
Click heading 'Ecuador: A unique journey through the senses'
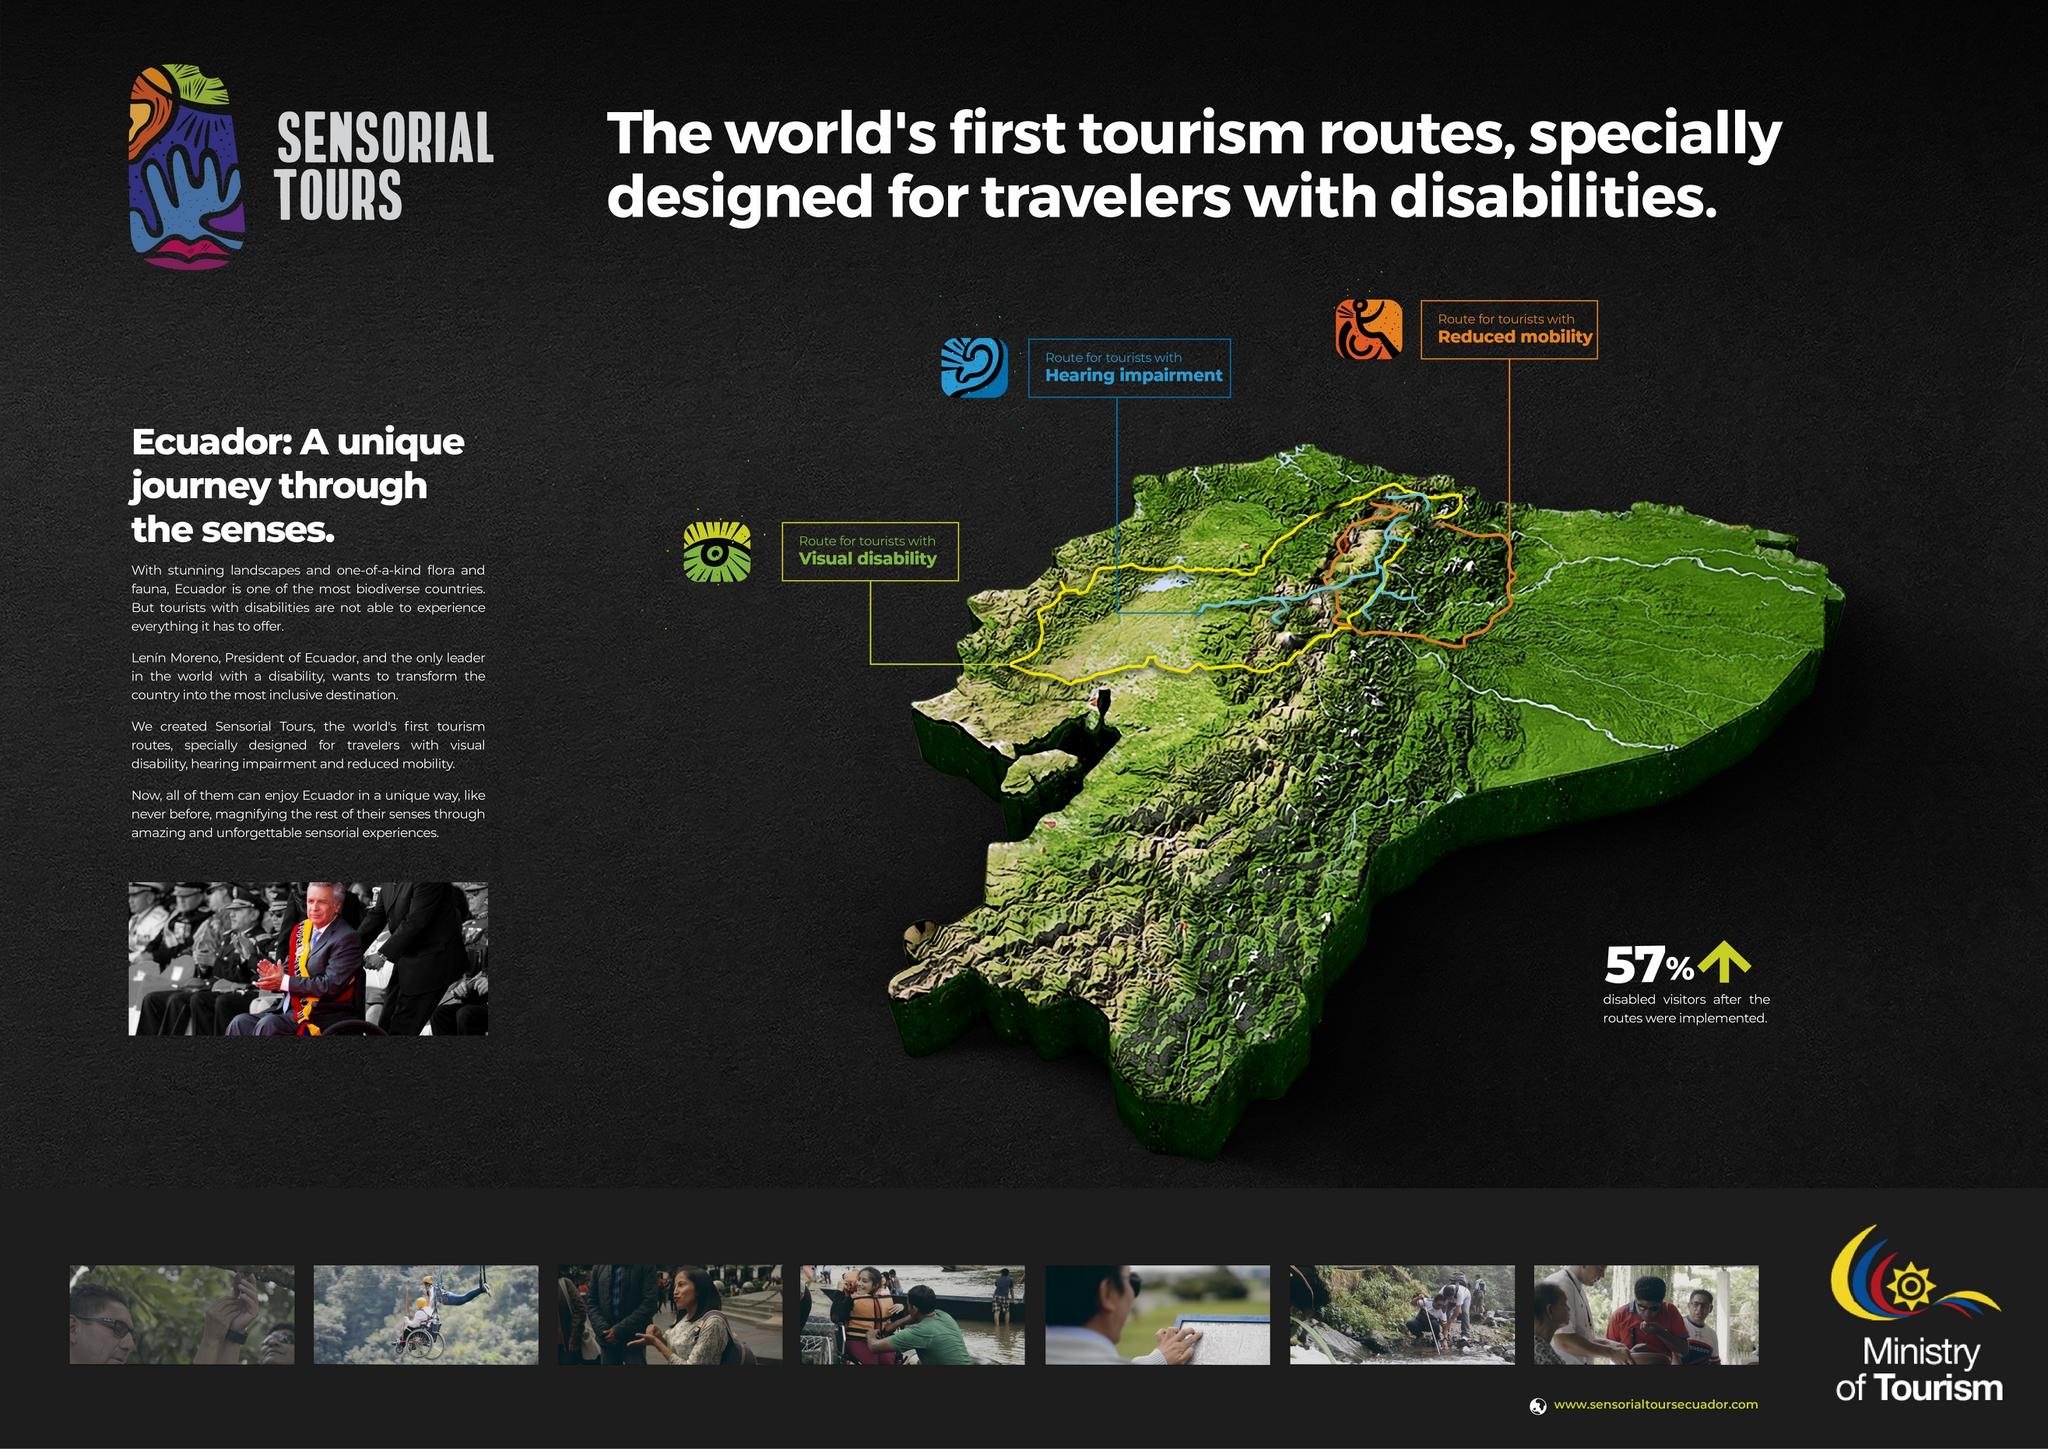298,484
